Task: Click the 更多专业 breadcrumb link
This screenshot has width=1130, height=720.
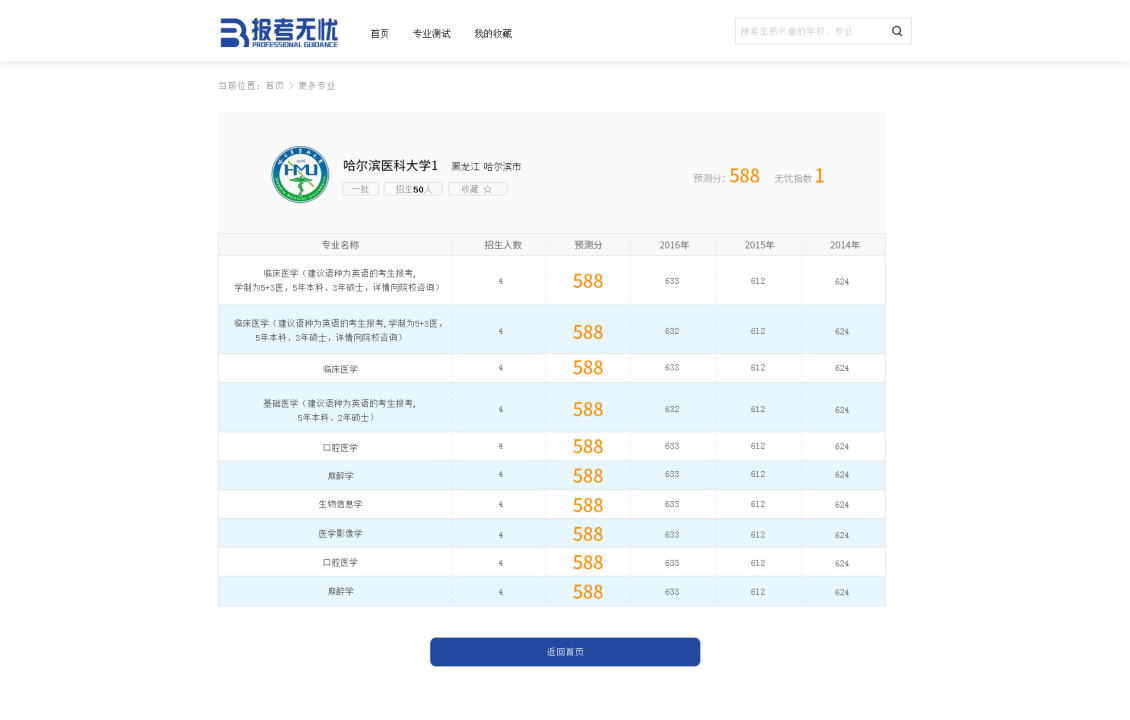Action: point(316,86)
